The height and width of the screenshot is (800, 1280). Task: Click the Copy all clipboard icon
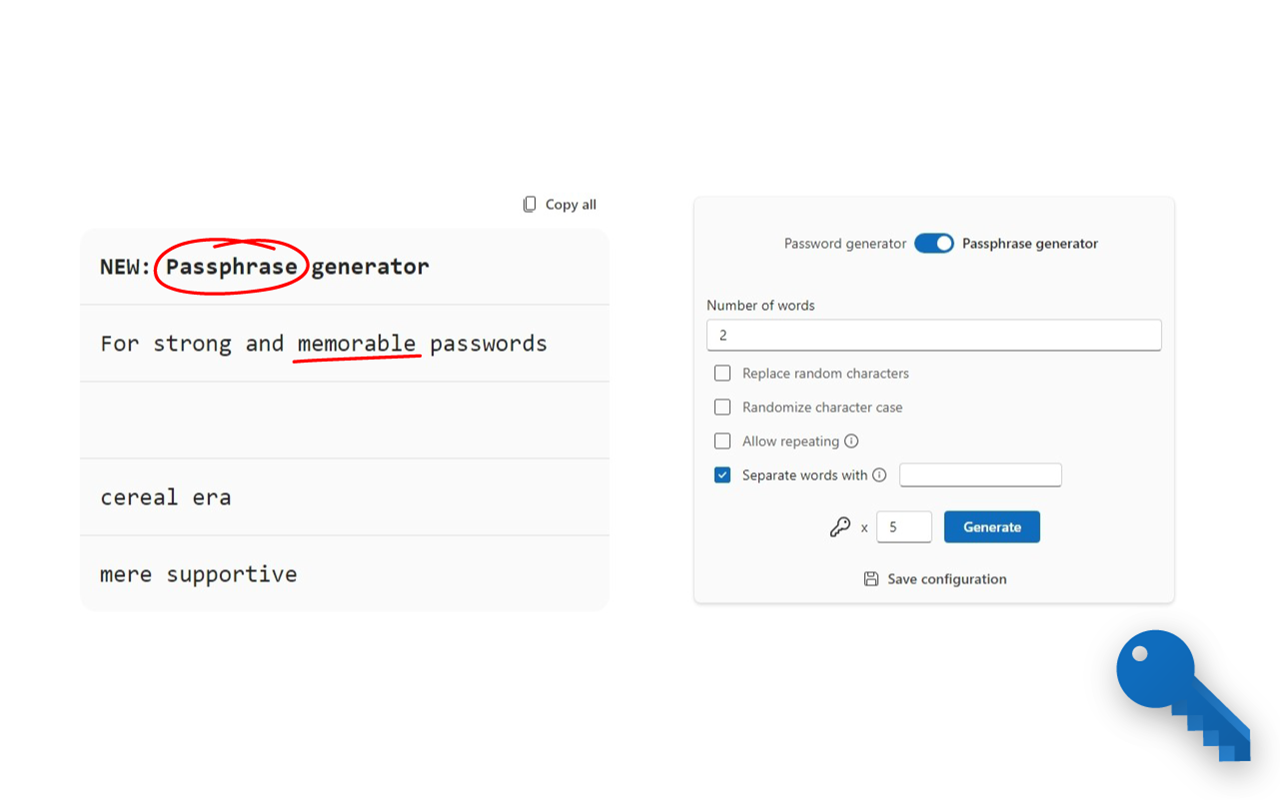click(x=530, y=204)
